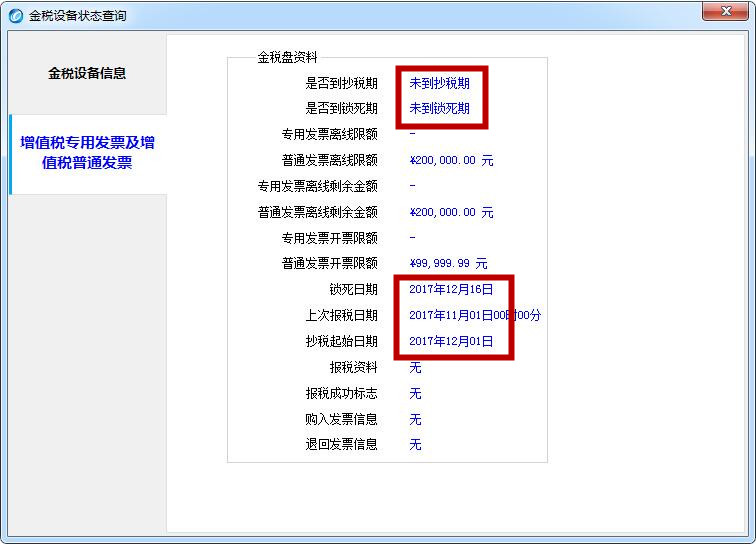Click the date 2017年12月16日

coord(451,289)
